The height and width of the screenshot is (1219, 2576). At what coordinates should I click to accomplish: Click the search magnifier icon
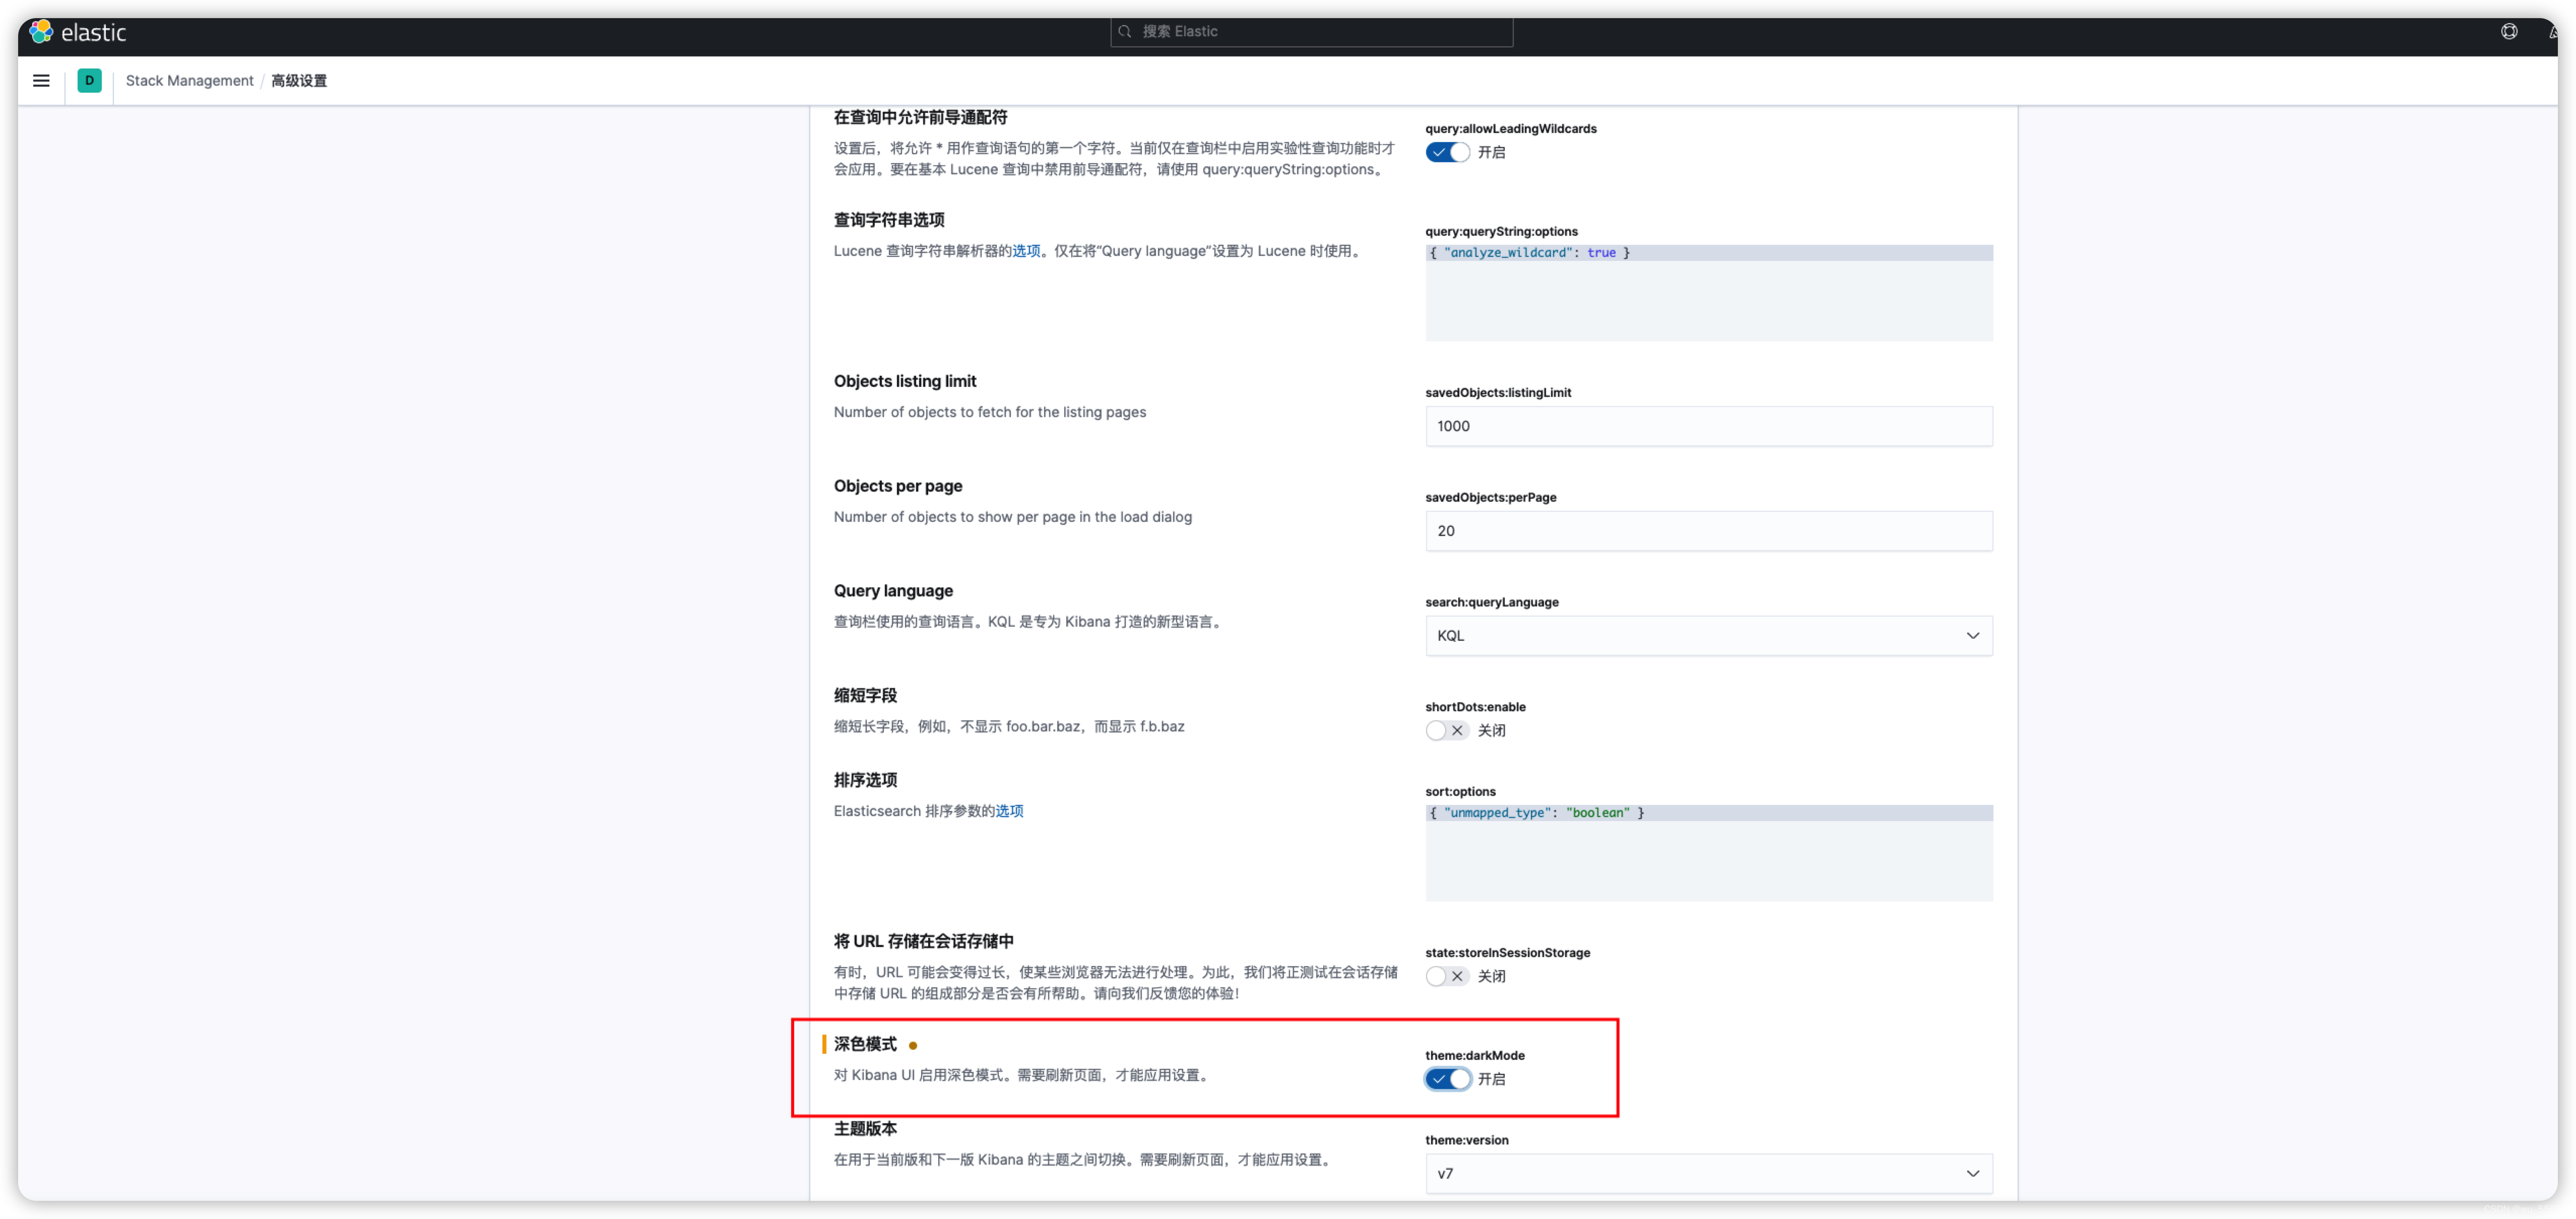tap(1125, 32)
